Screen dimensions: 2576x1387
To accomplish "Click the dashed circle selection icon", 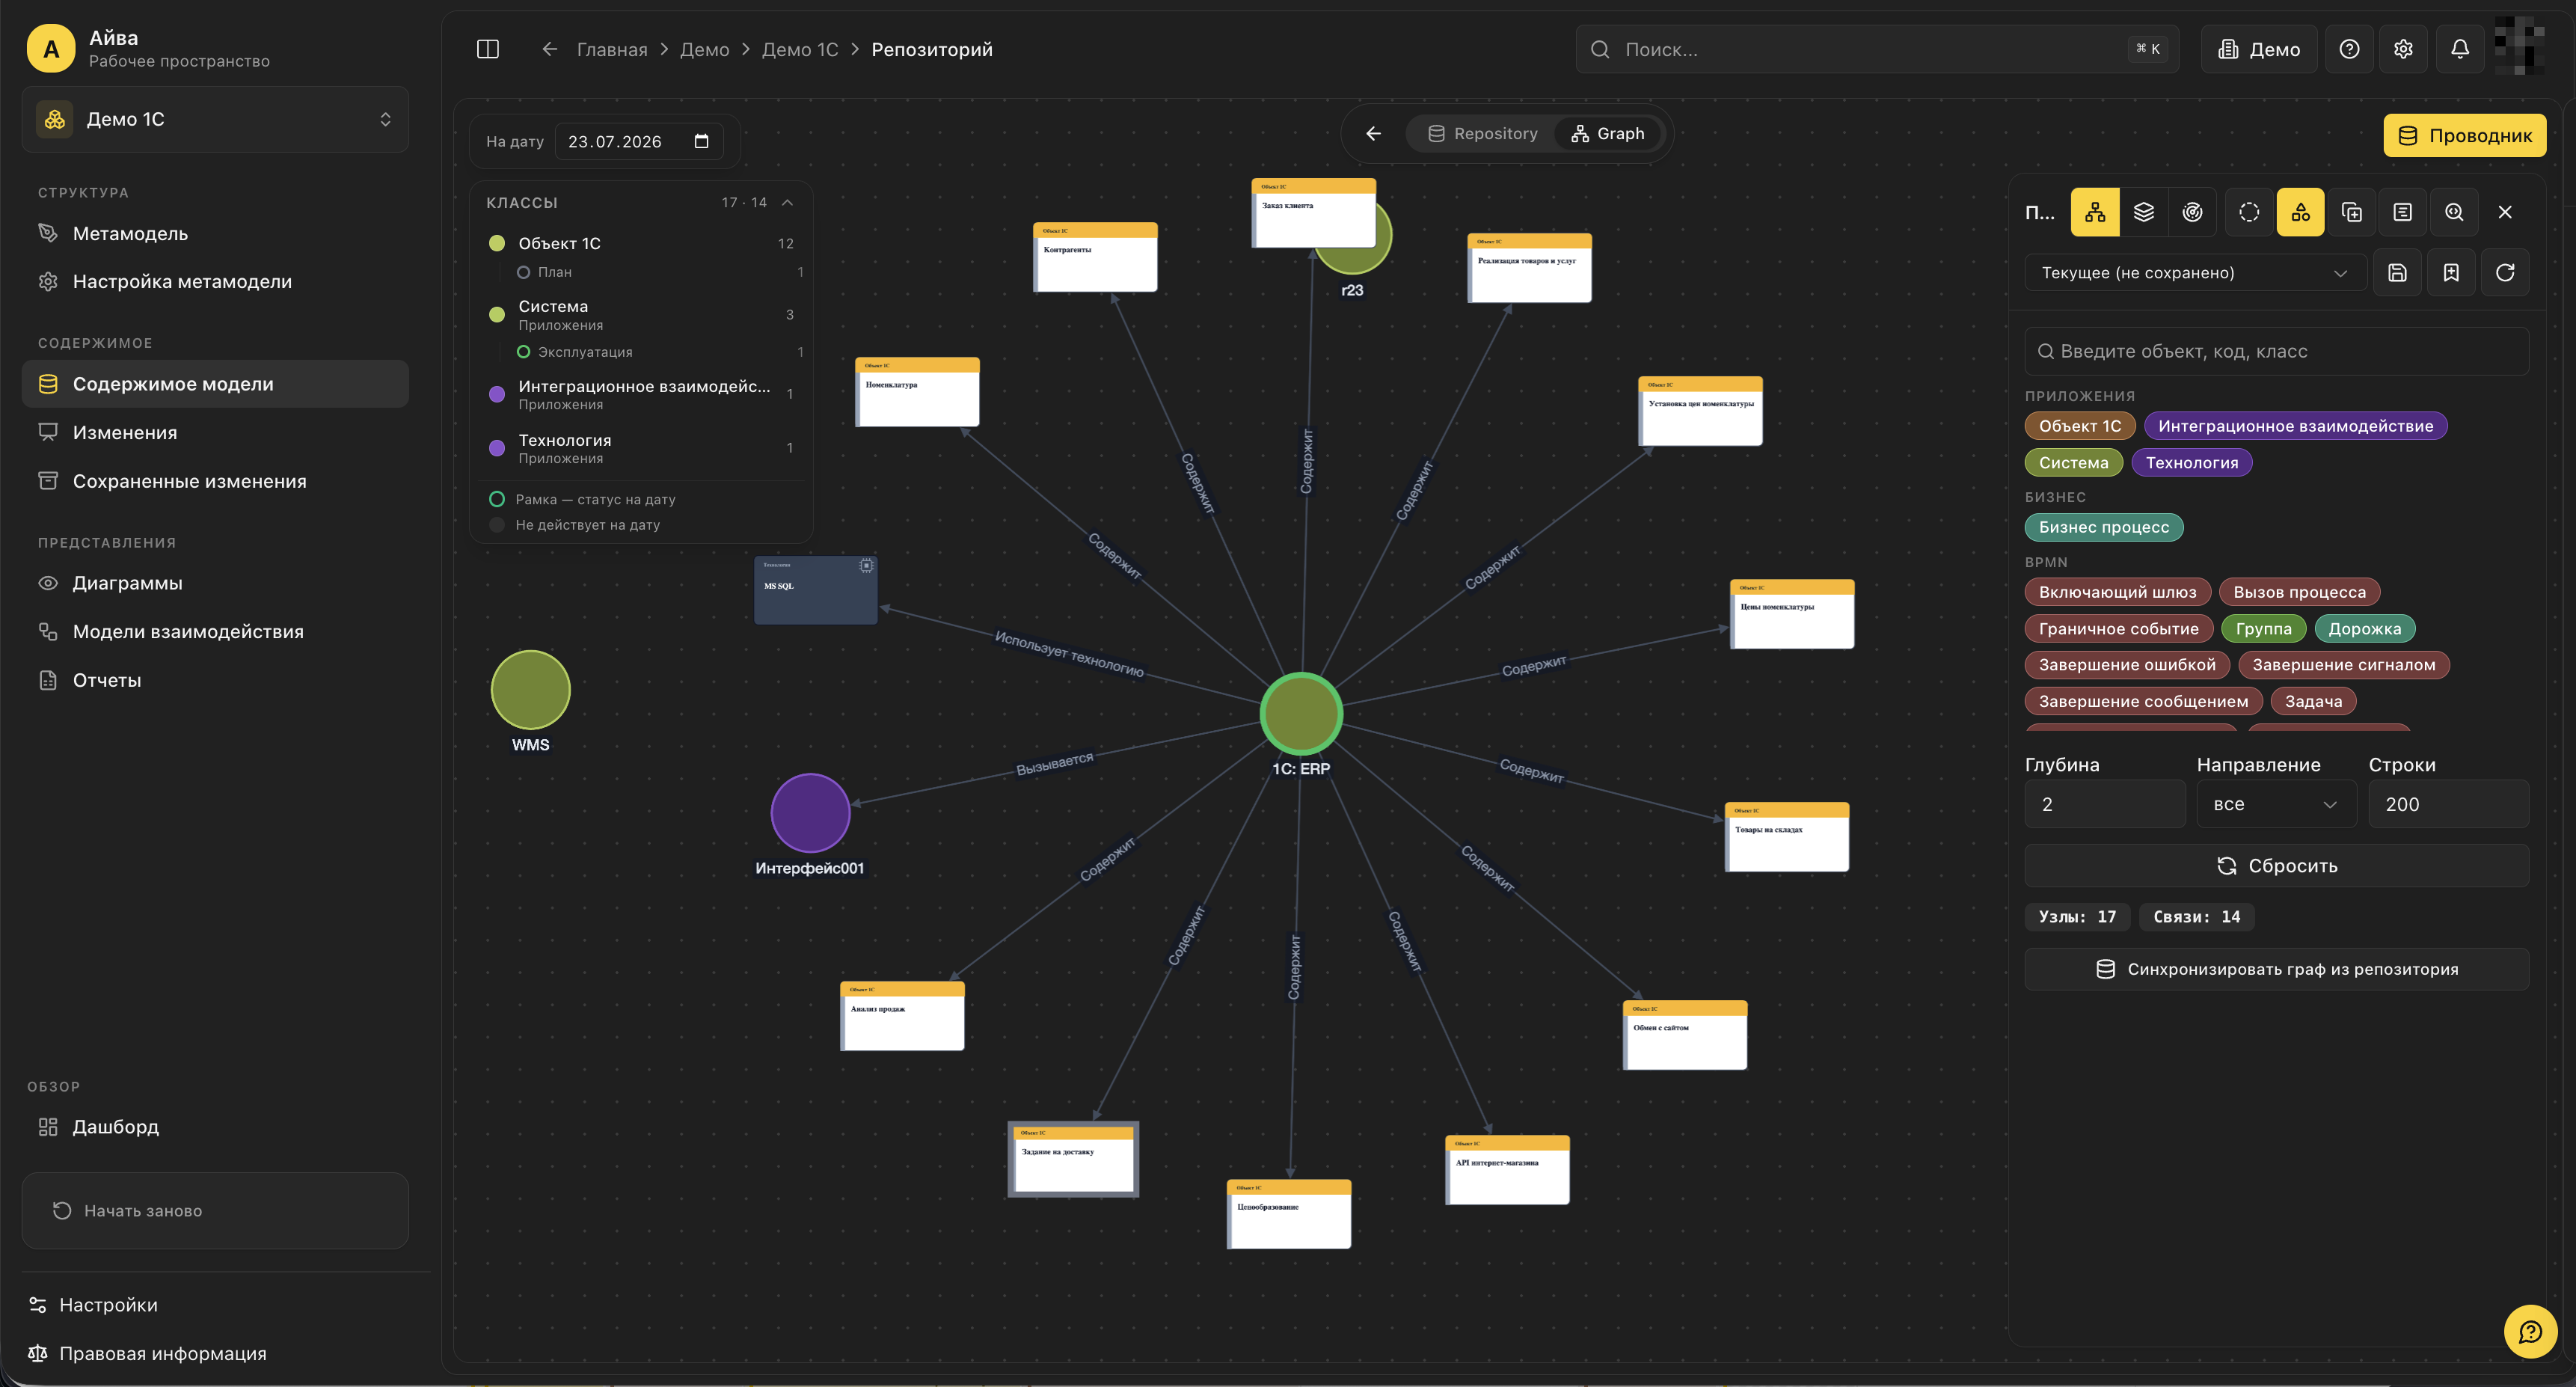I will [2249, 212].
